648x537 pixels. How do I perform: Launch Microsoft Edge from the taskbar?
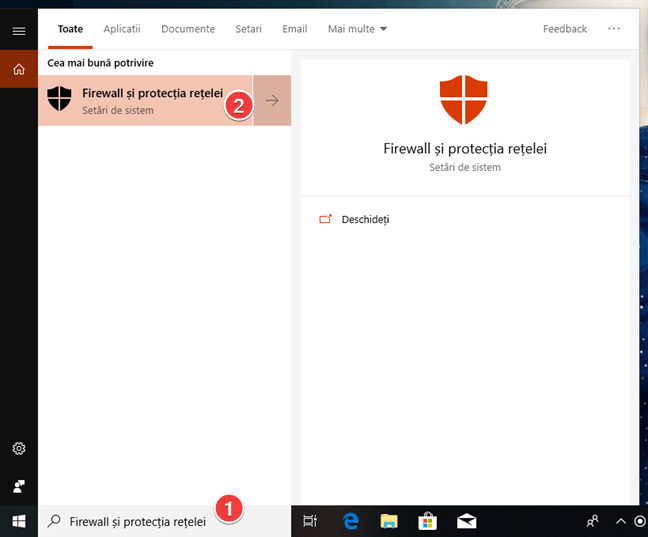point(350,521)
